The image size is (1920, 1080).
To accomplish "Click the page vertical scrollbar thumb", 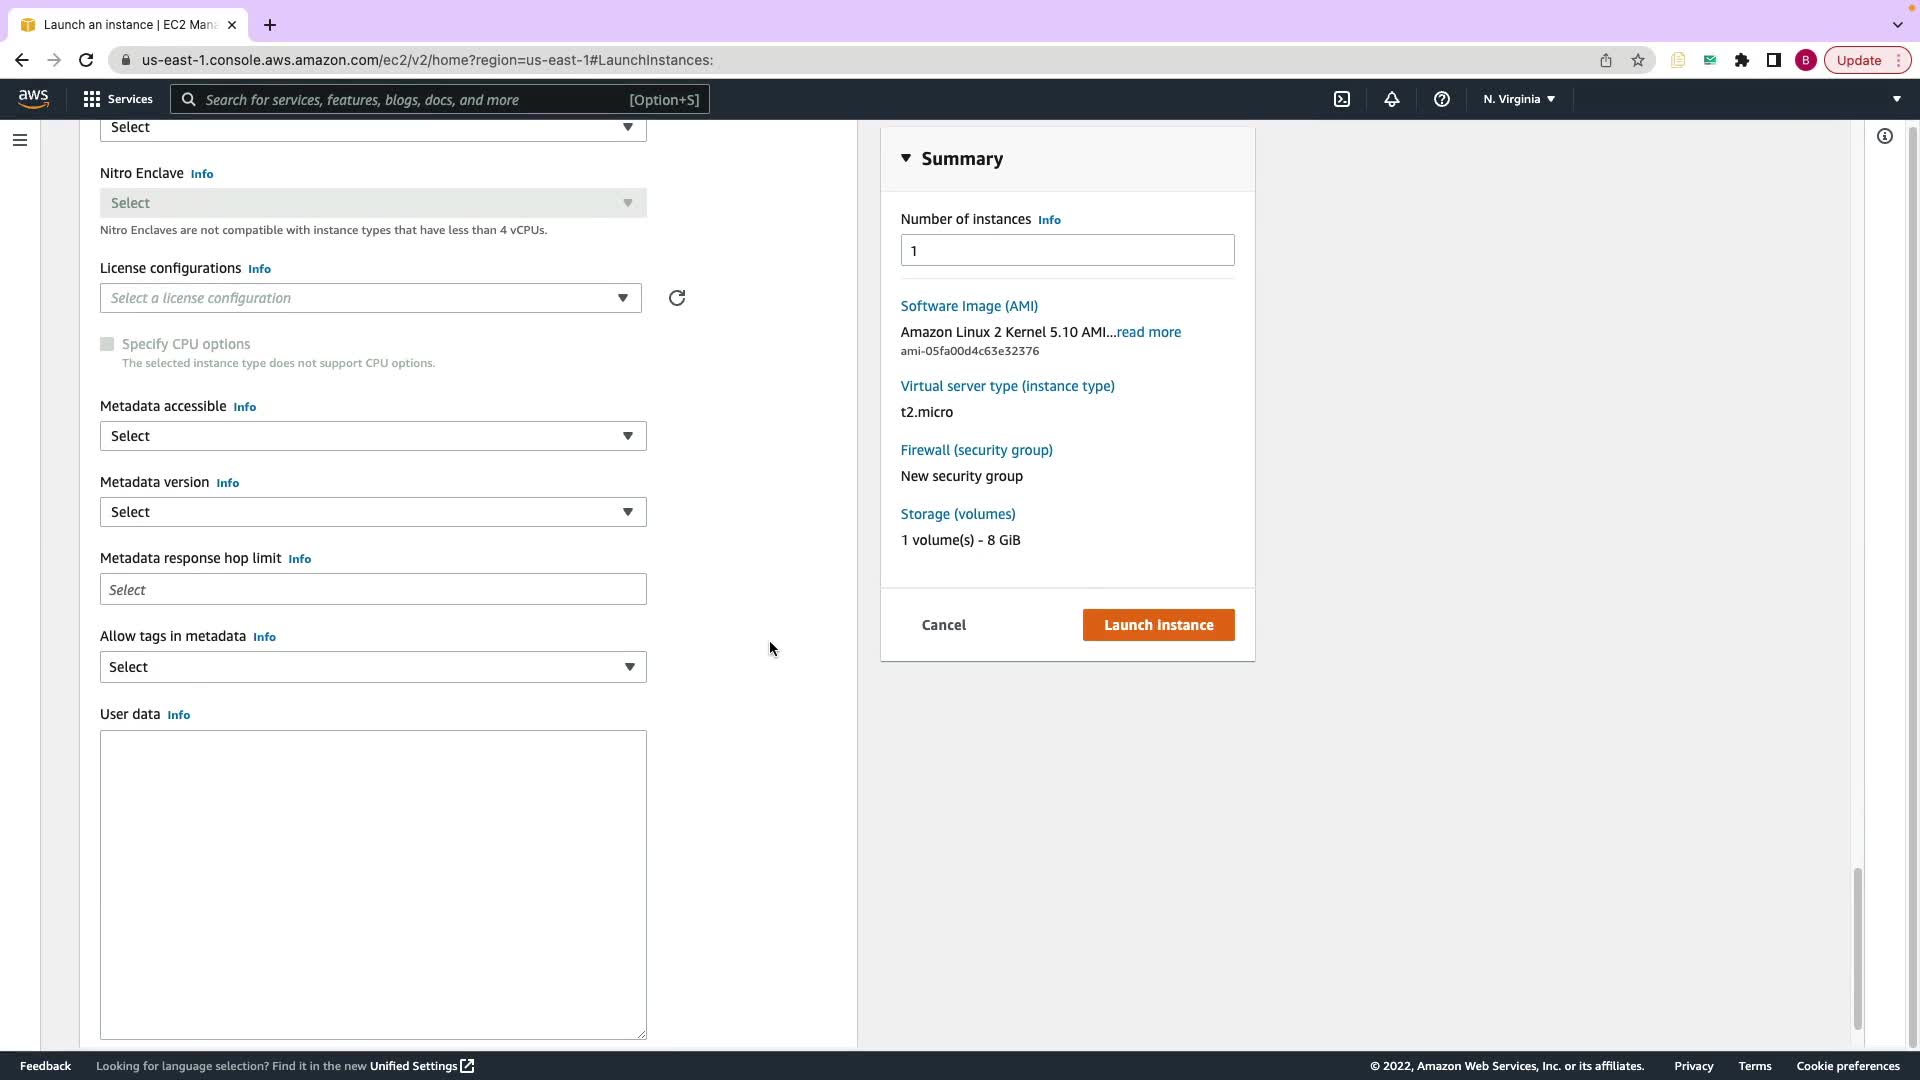I will [x=1857, y=947].
